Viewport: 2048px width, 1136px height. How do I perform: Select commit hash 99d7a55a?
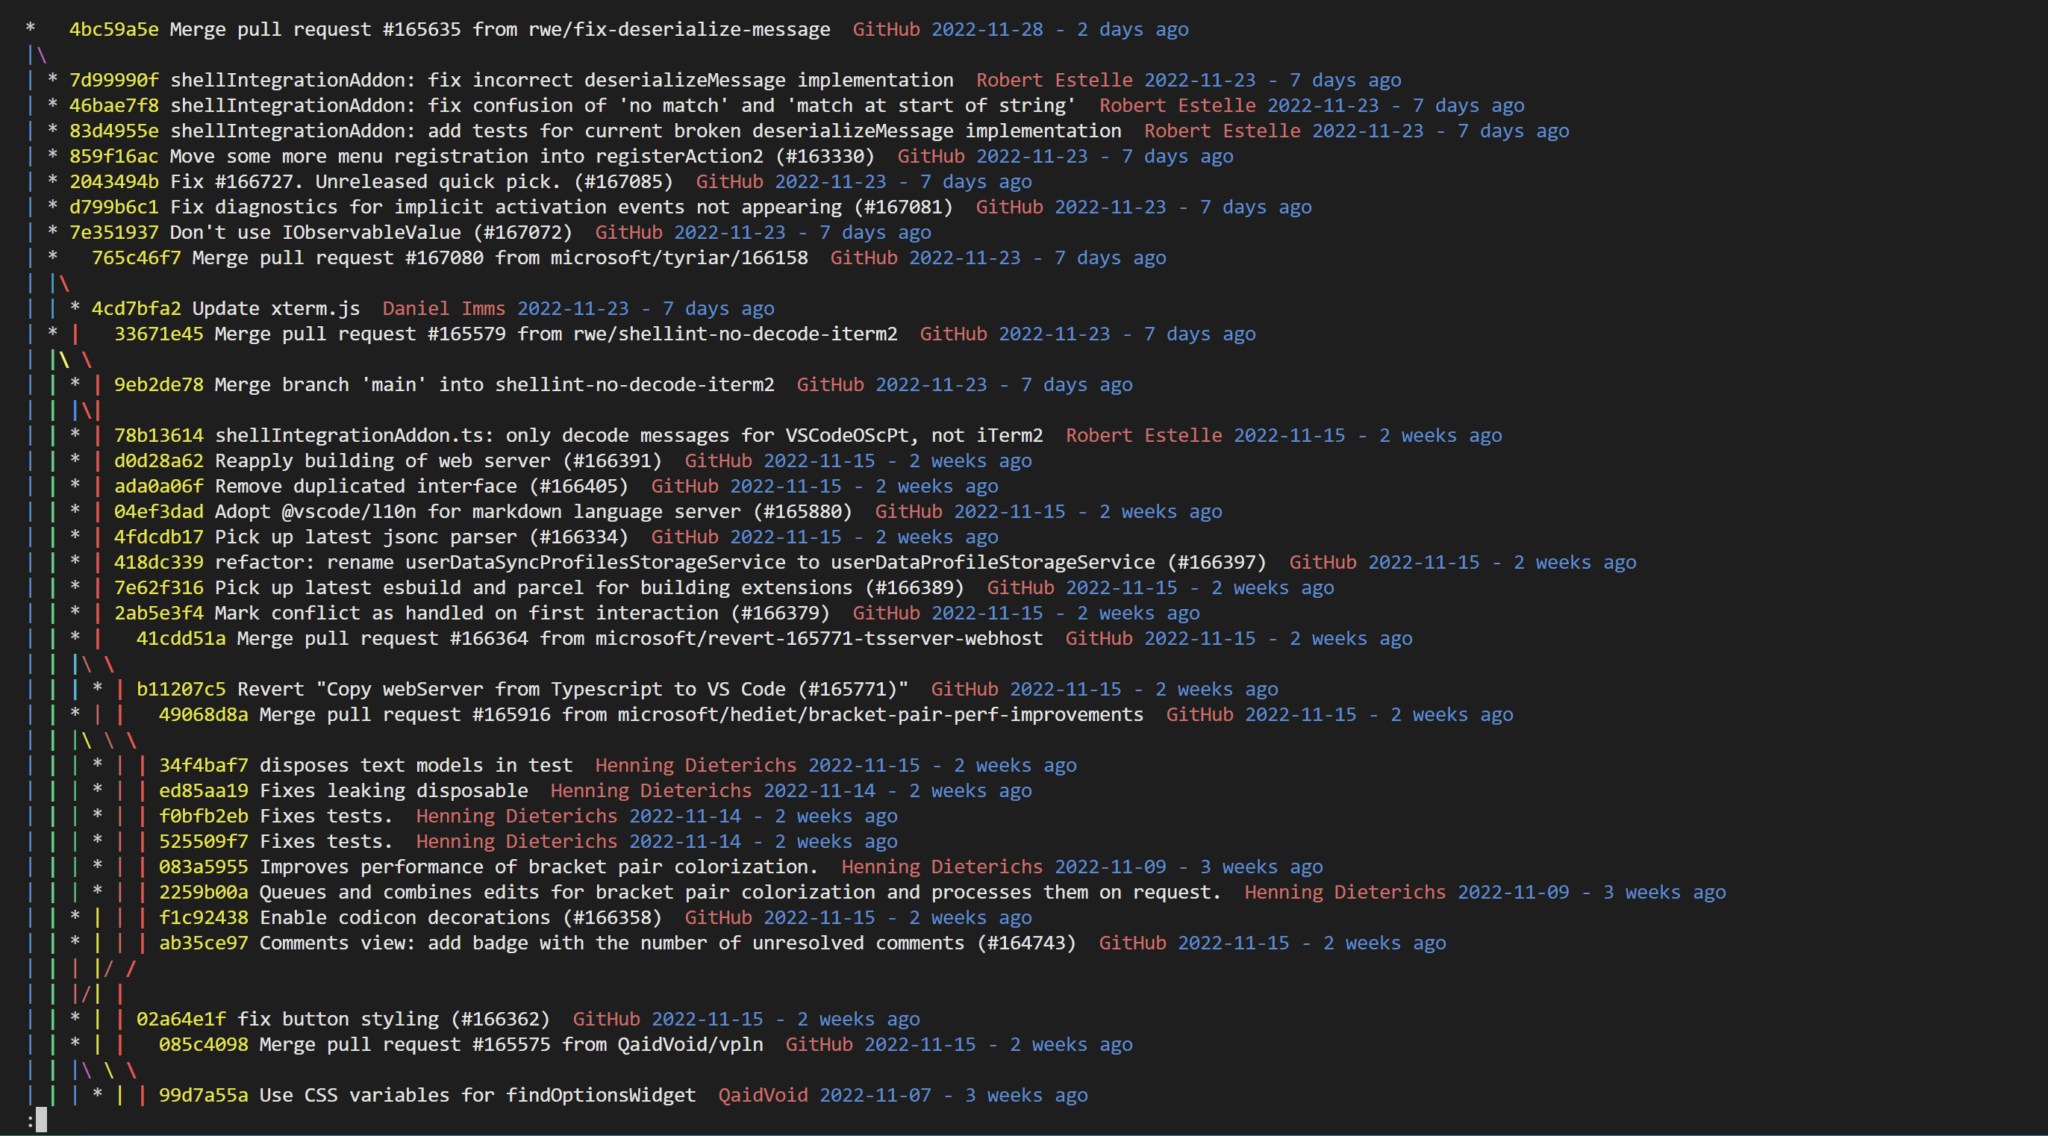pyautogui.click(x=203, y=1095)
